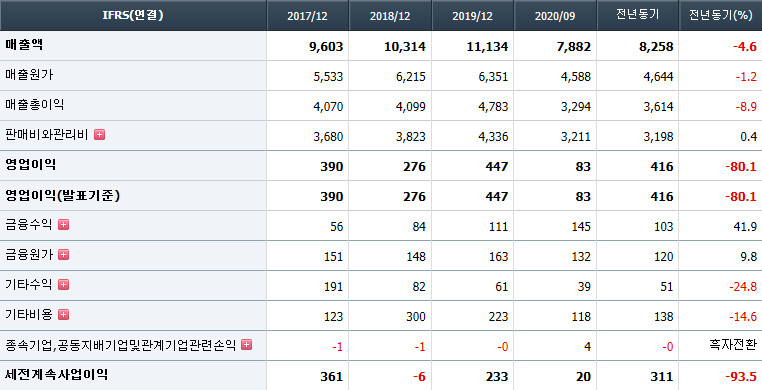
Task: Expand 종속기업,공동지배기업및관계기업관련손익 plus icon
Action: (247, 345)
